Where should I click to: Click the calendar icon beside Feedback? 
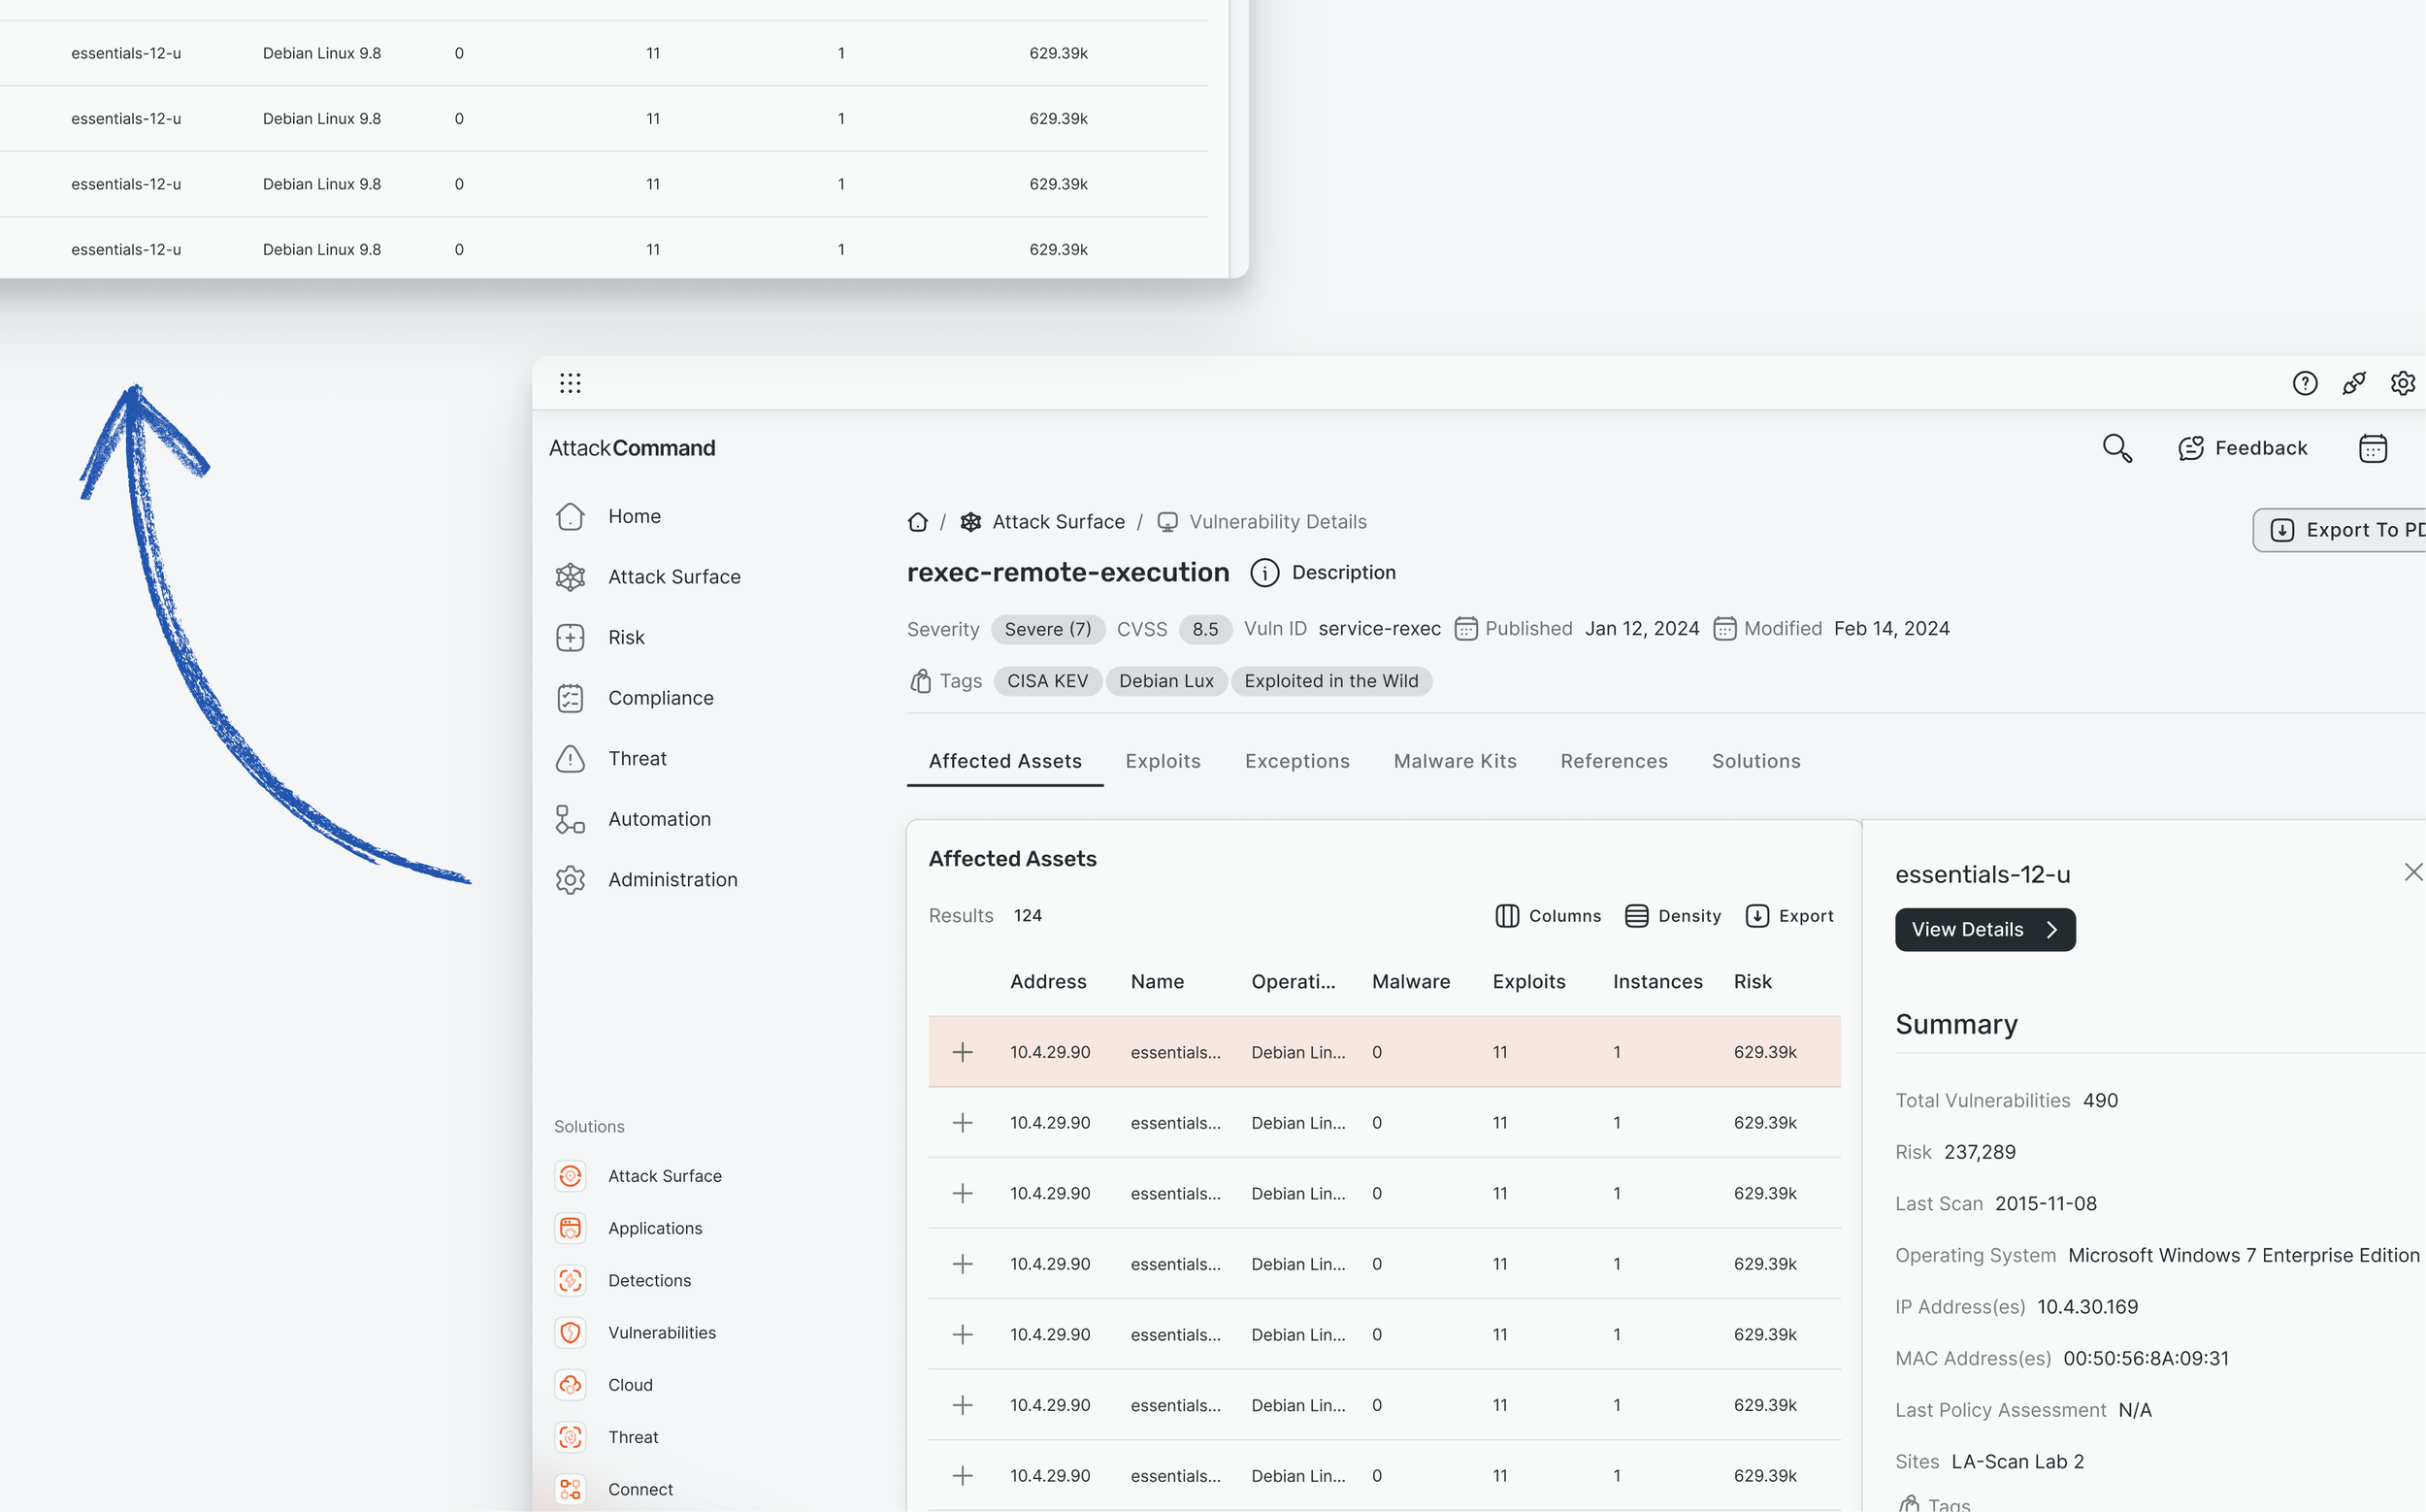[2372, 448]
